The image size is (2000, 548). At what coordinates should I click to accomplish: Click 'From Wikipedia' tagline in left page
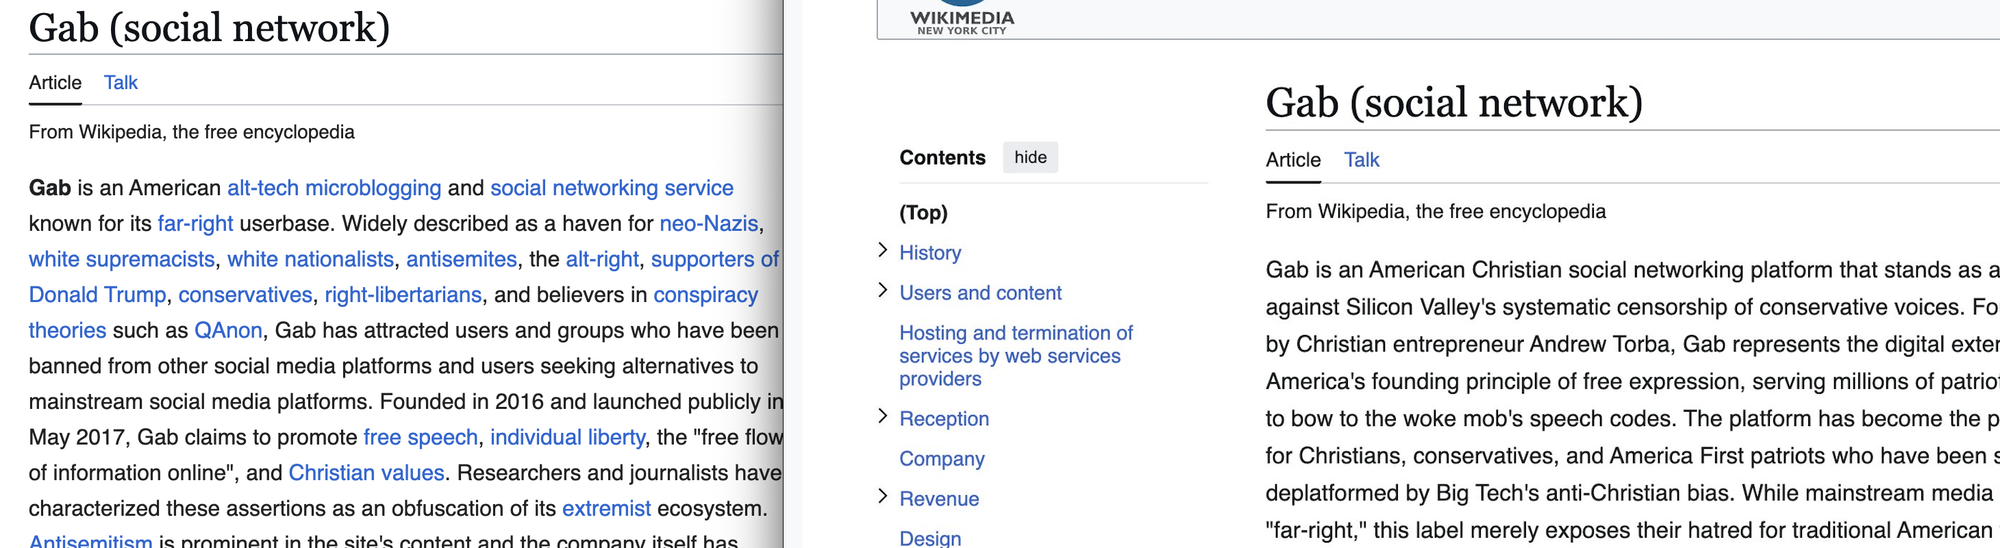click(191, 132)
